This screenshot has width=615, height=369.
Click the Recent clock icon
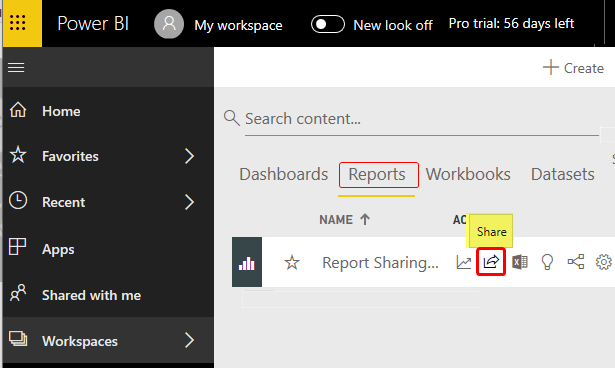[x=18, y=200]
